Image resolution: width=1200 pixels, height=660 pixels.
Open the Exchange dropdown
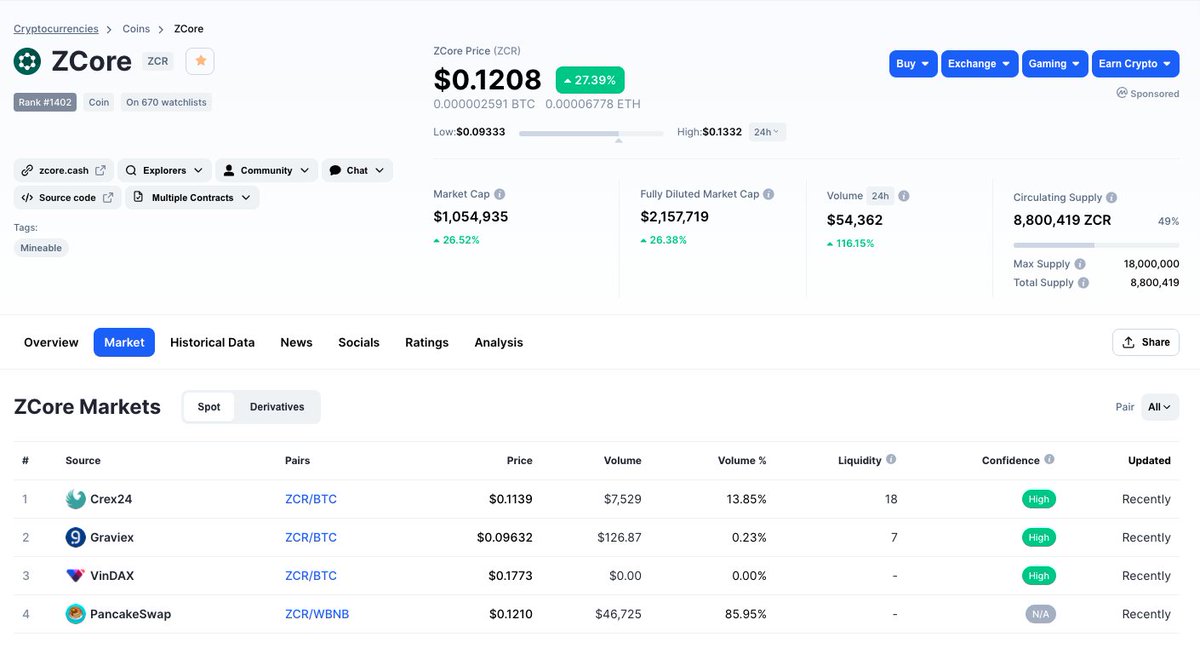979,63
